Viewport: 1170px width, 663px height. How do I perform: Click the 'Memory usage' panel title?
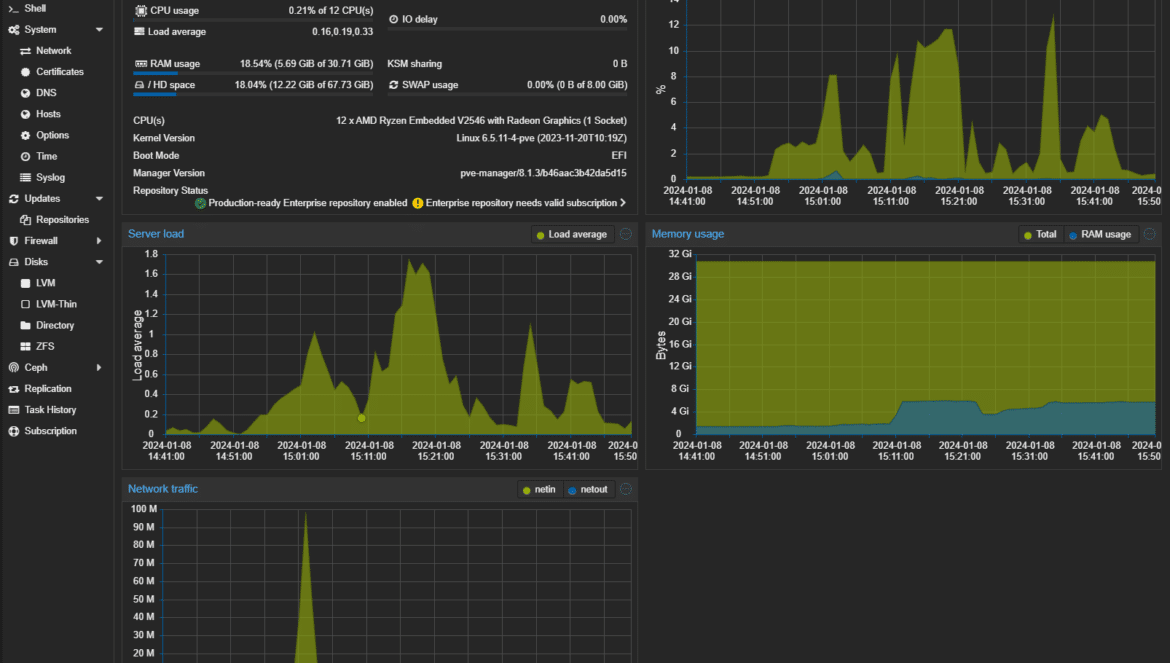click(x=688, y=234)
